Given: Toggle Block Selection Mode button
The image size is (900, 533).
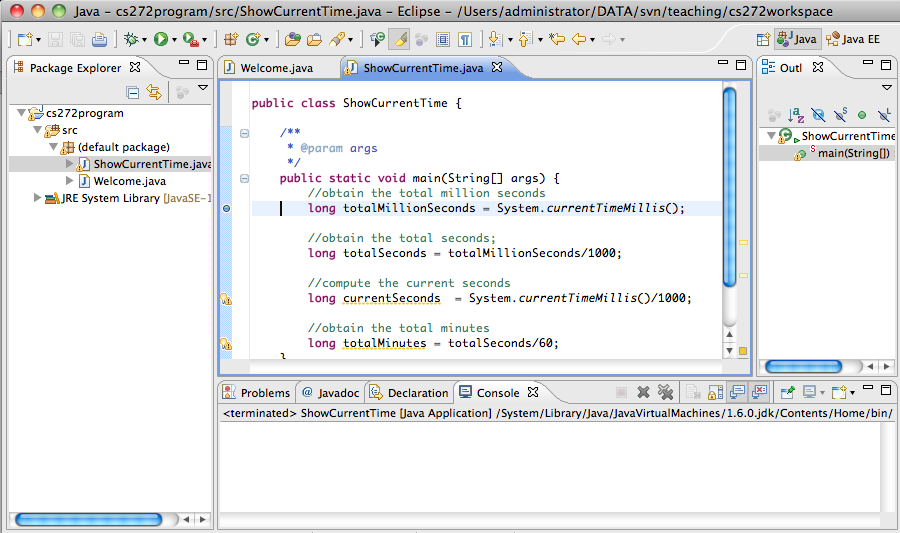Looking at the screenshot, I should 443,40.
